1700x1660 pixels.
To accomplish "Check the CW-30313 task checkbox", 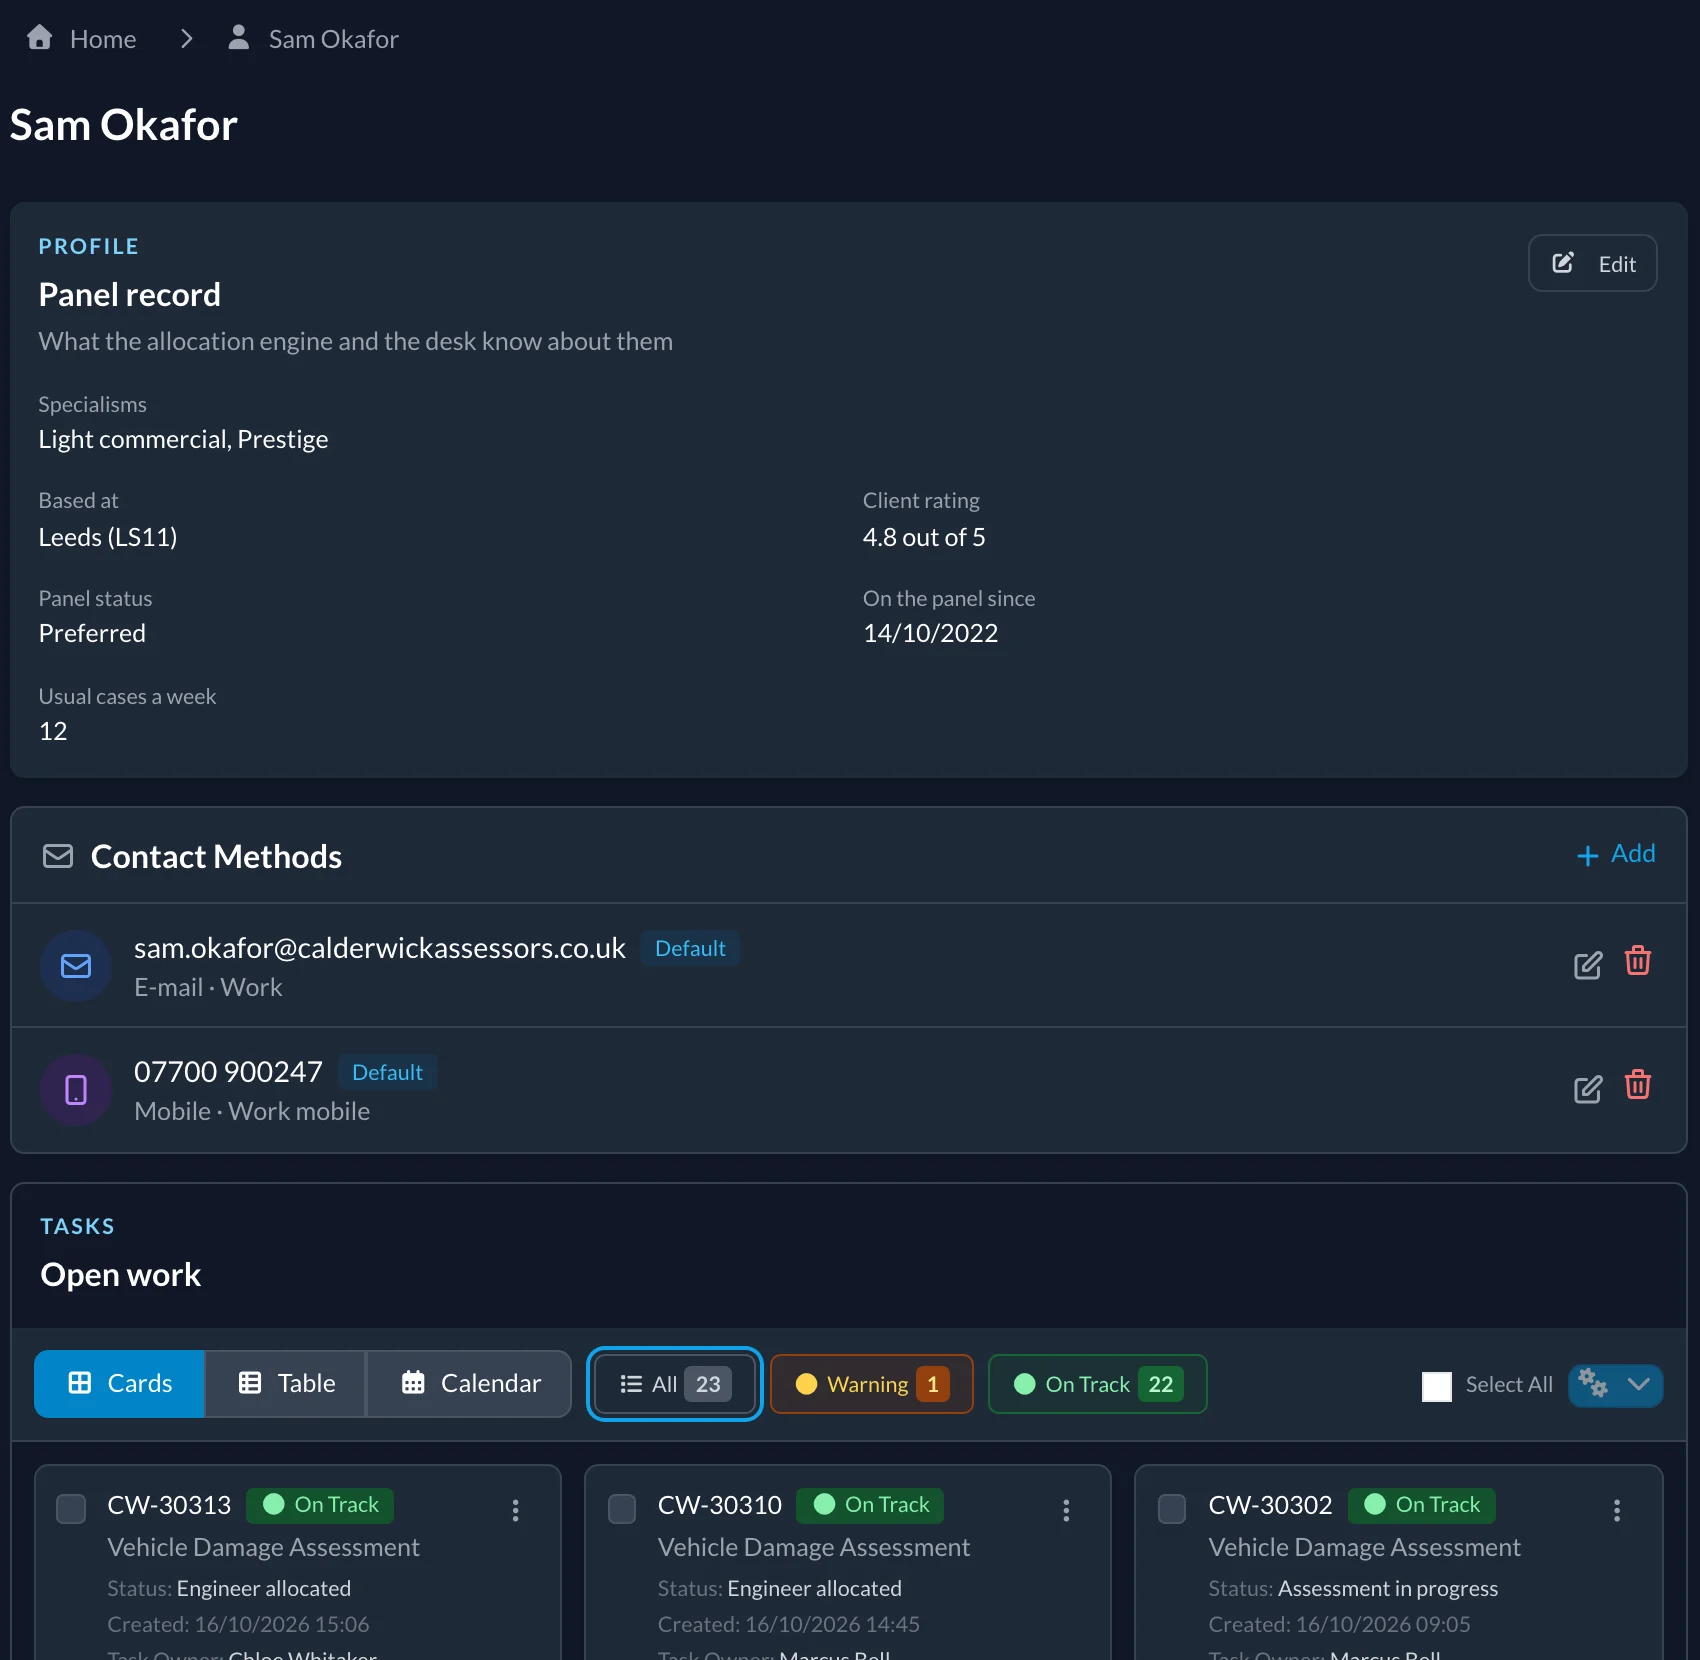I will tap(71, 1509).
